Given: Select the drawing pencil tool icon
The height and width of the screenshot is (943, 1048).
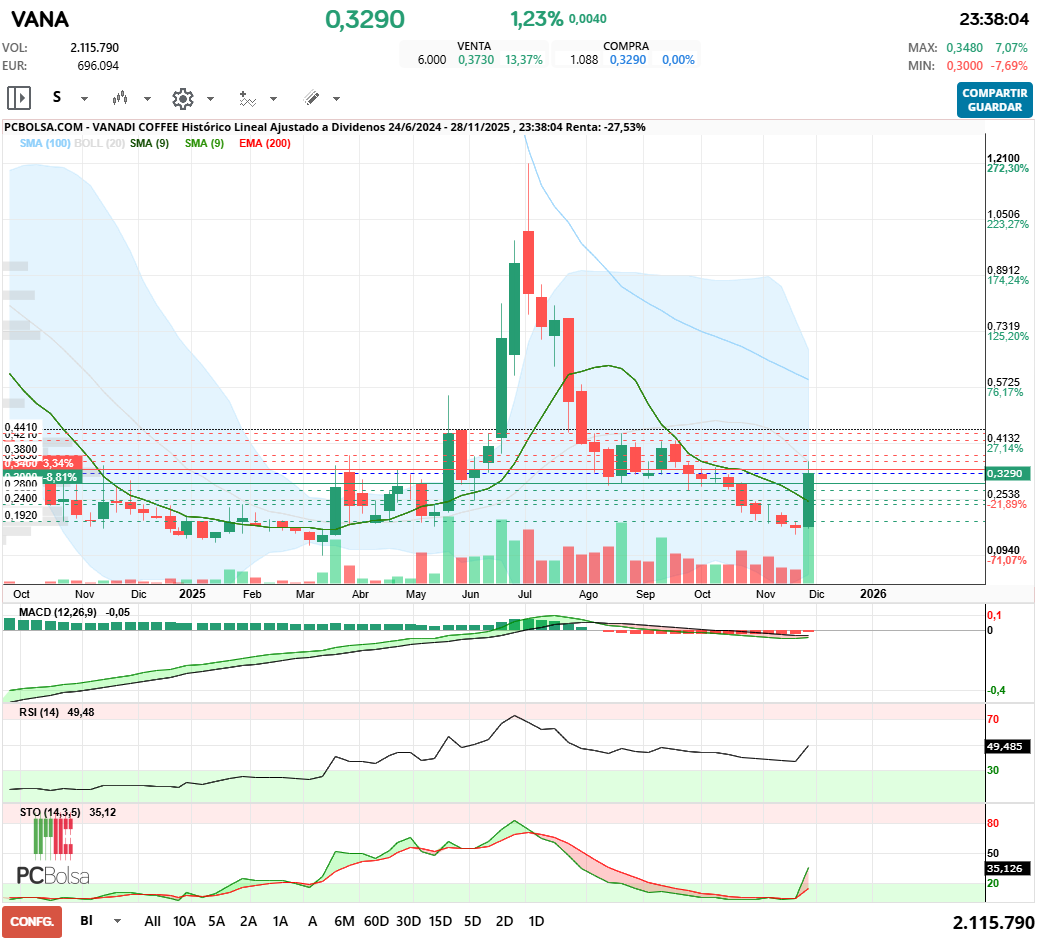Looking at the screenshot, I should [x=311, y=98].
